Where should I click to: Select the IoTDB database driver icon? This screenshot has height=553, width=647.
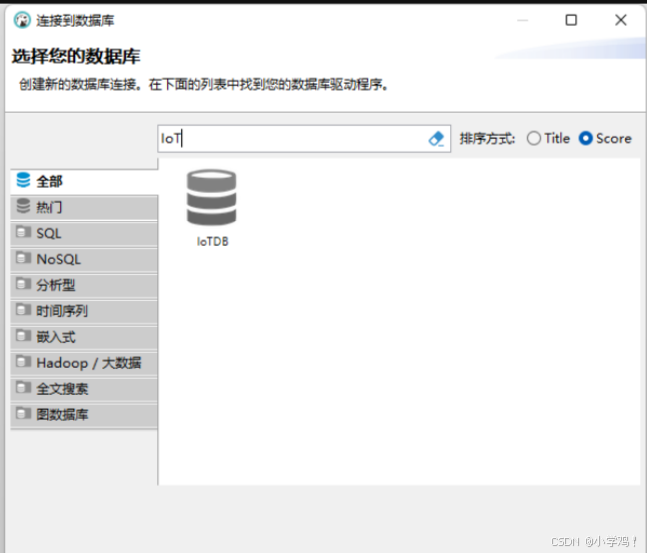click(x=211, y=197)
